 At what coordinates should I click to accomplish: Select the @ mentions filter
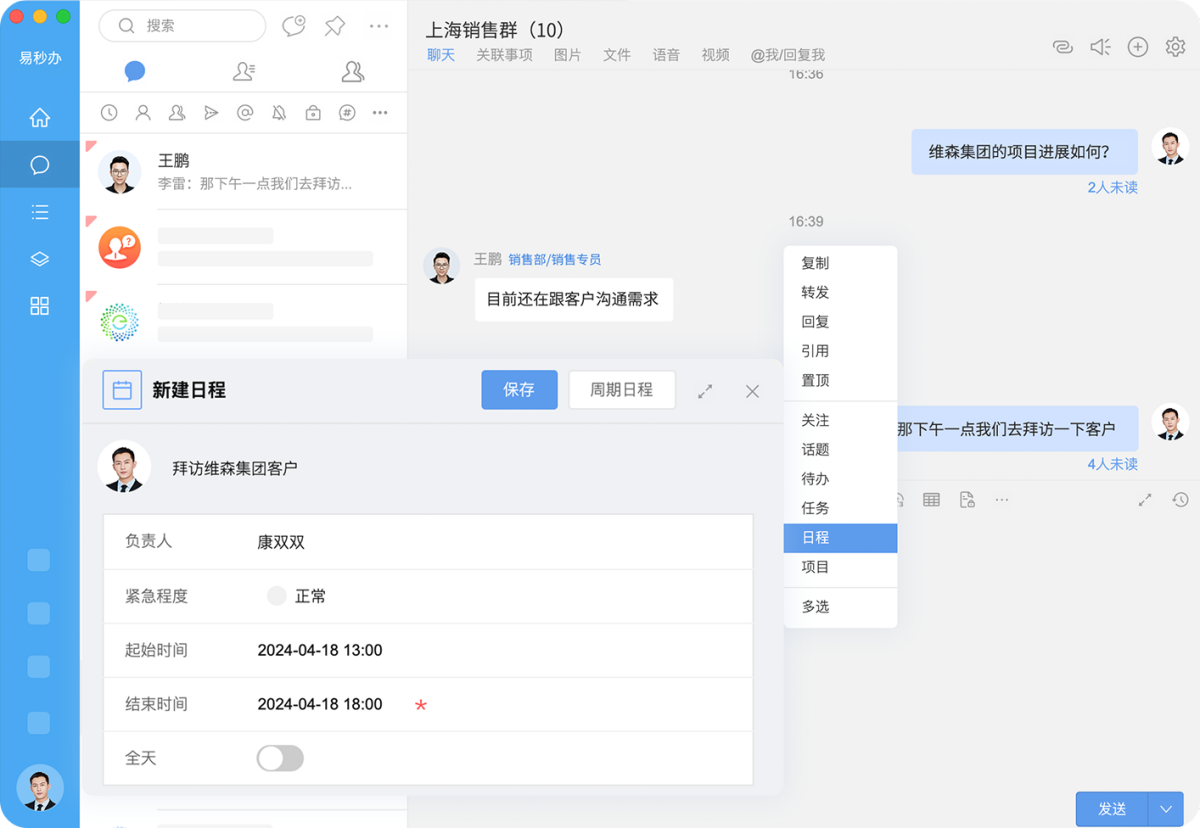(x=246, y=113)
